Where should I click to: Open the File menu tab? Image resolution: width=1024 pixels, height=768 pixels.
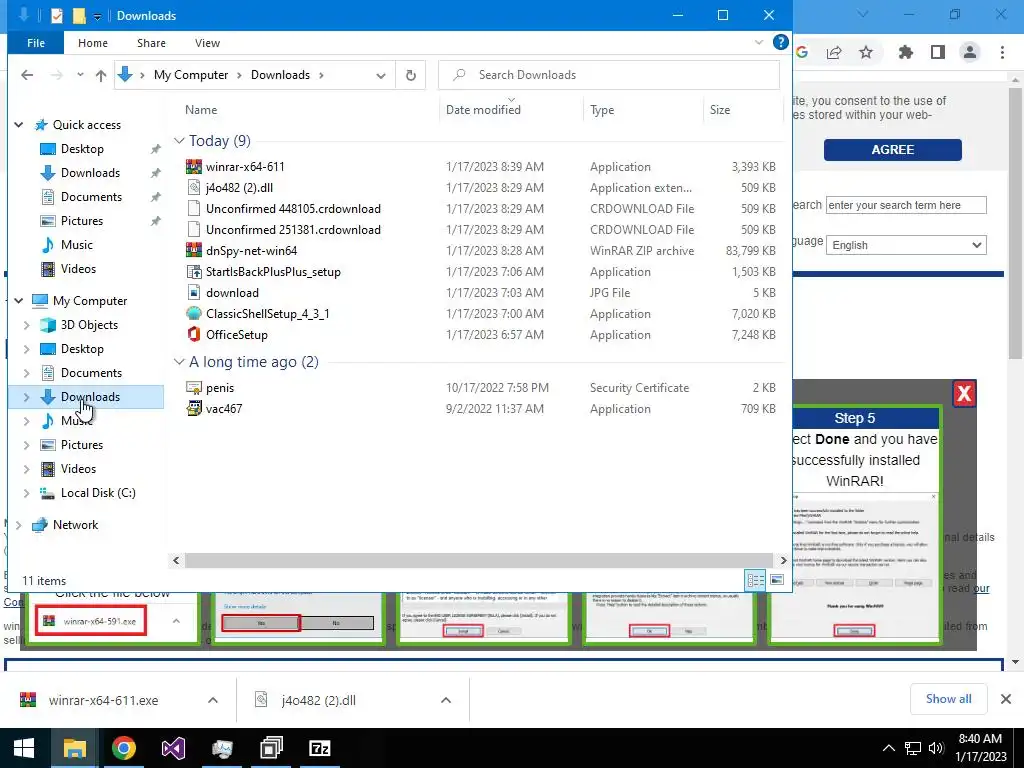coord(36,42)
